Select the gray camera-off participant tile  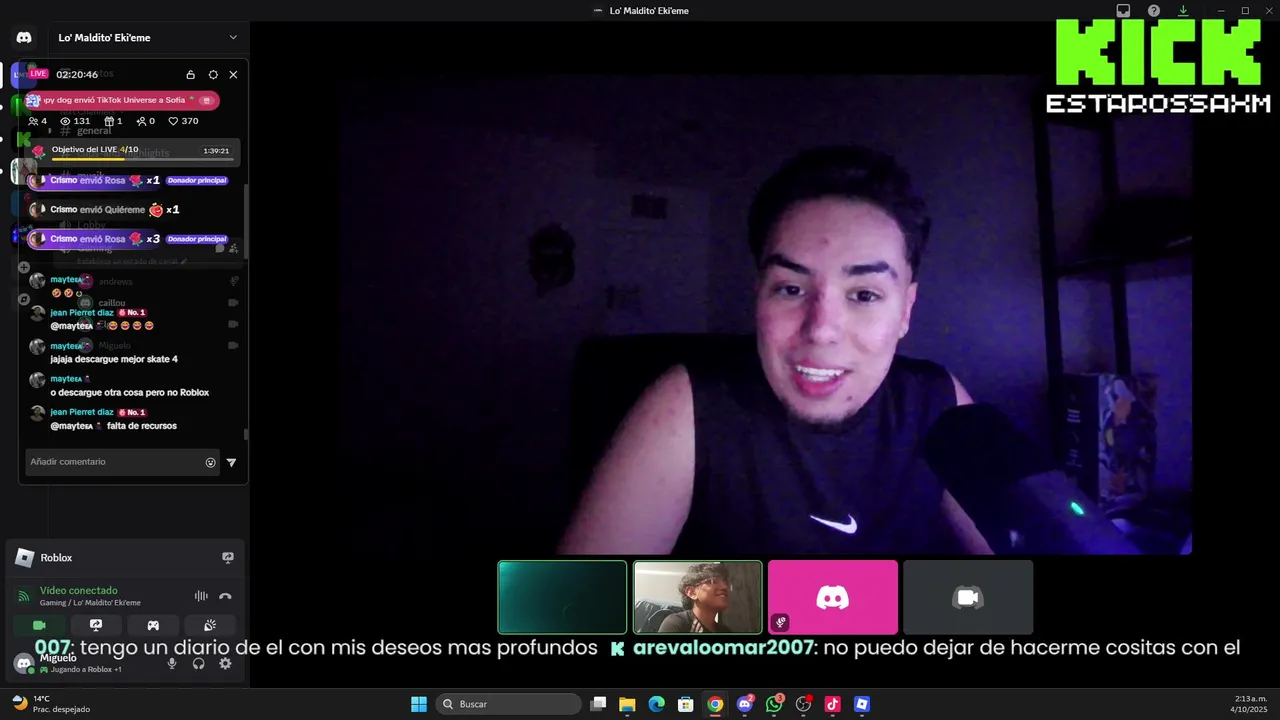(x=968, y=597)
